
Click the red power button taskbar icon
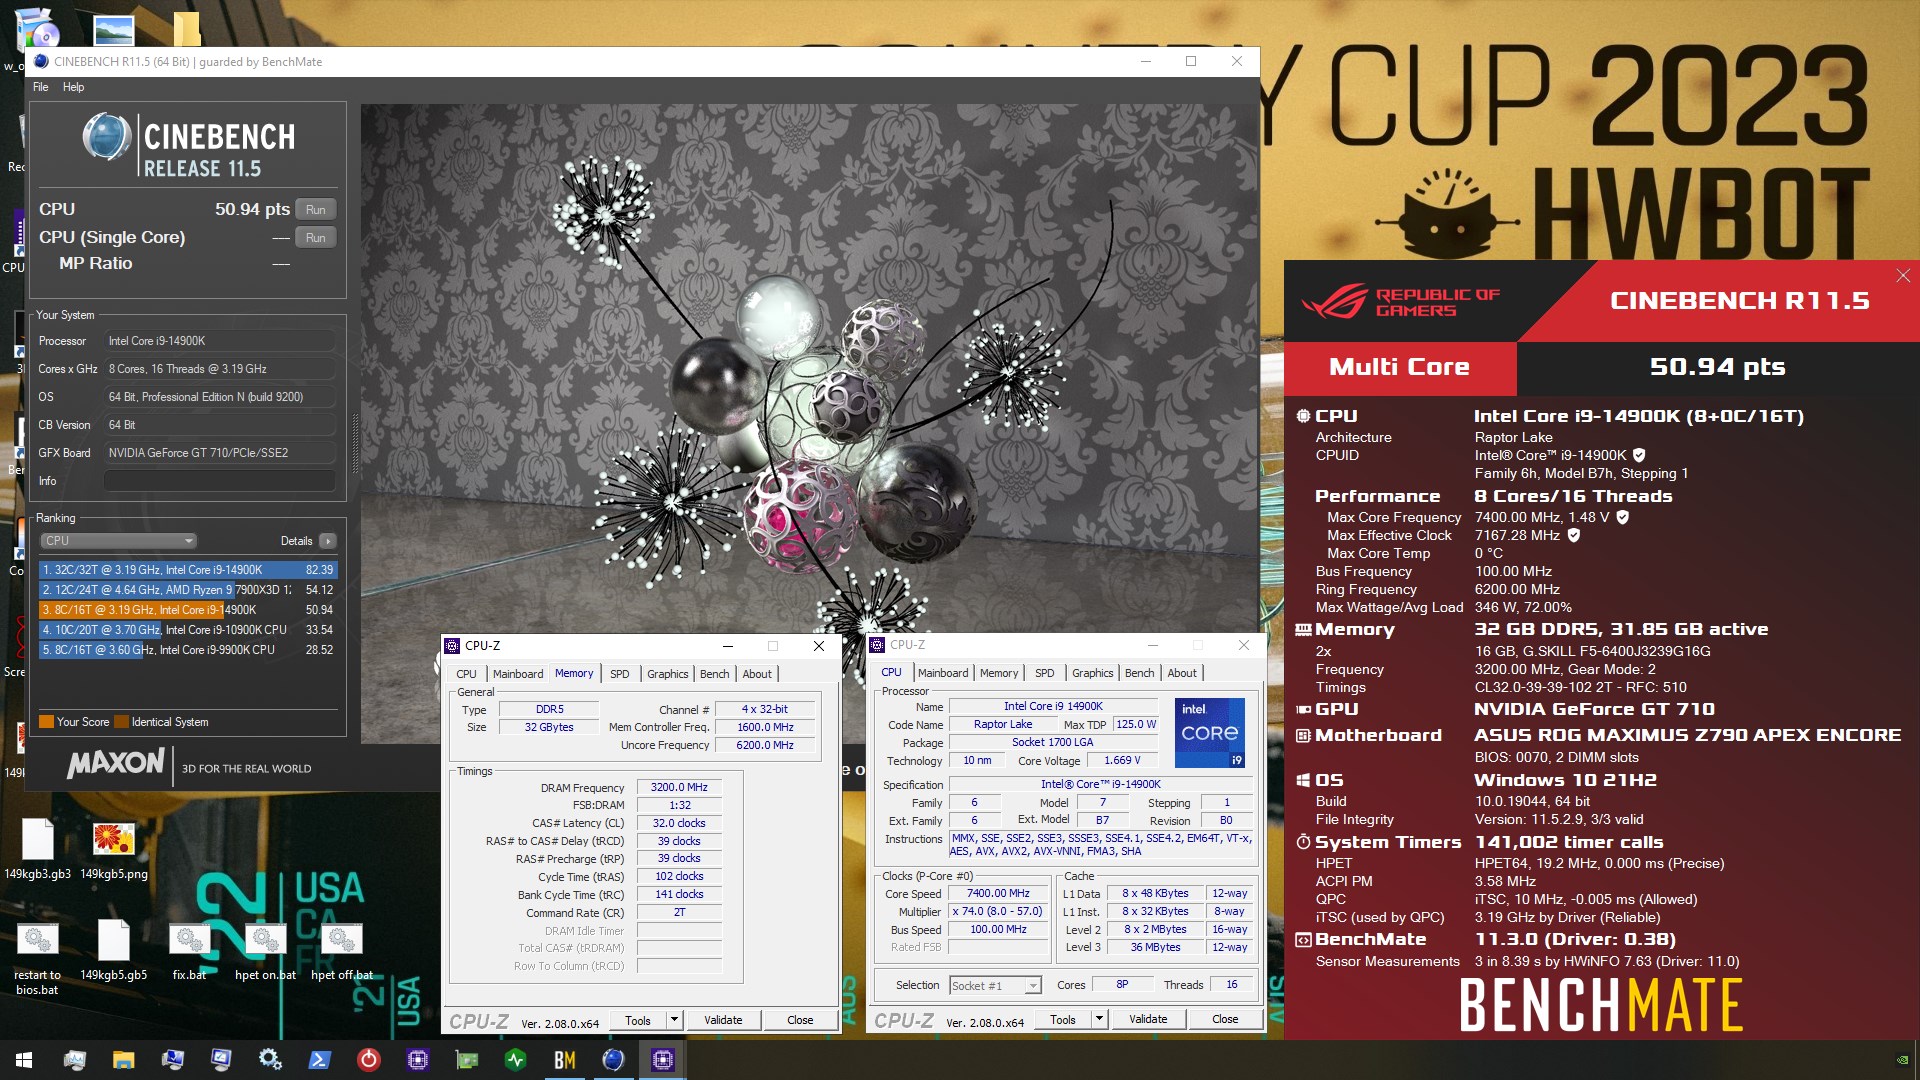tap(368, 1060)
